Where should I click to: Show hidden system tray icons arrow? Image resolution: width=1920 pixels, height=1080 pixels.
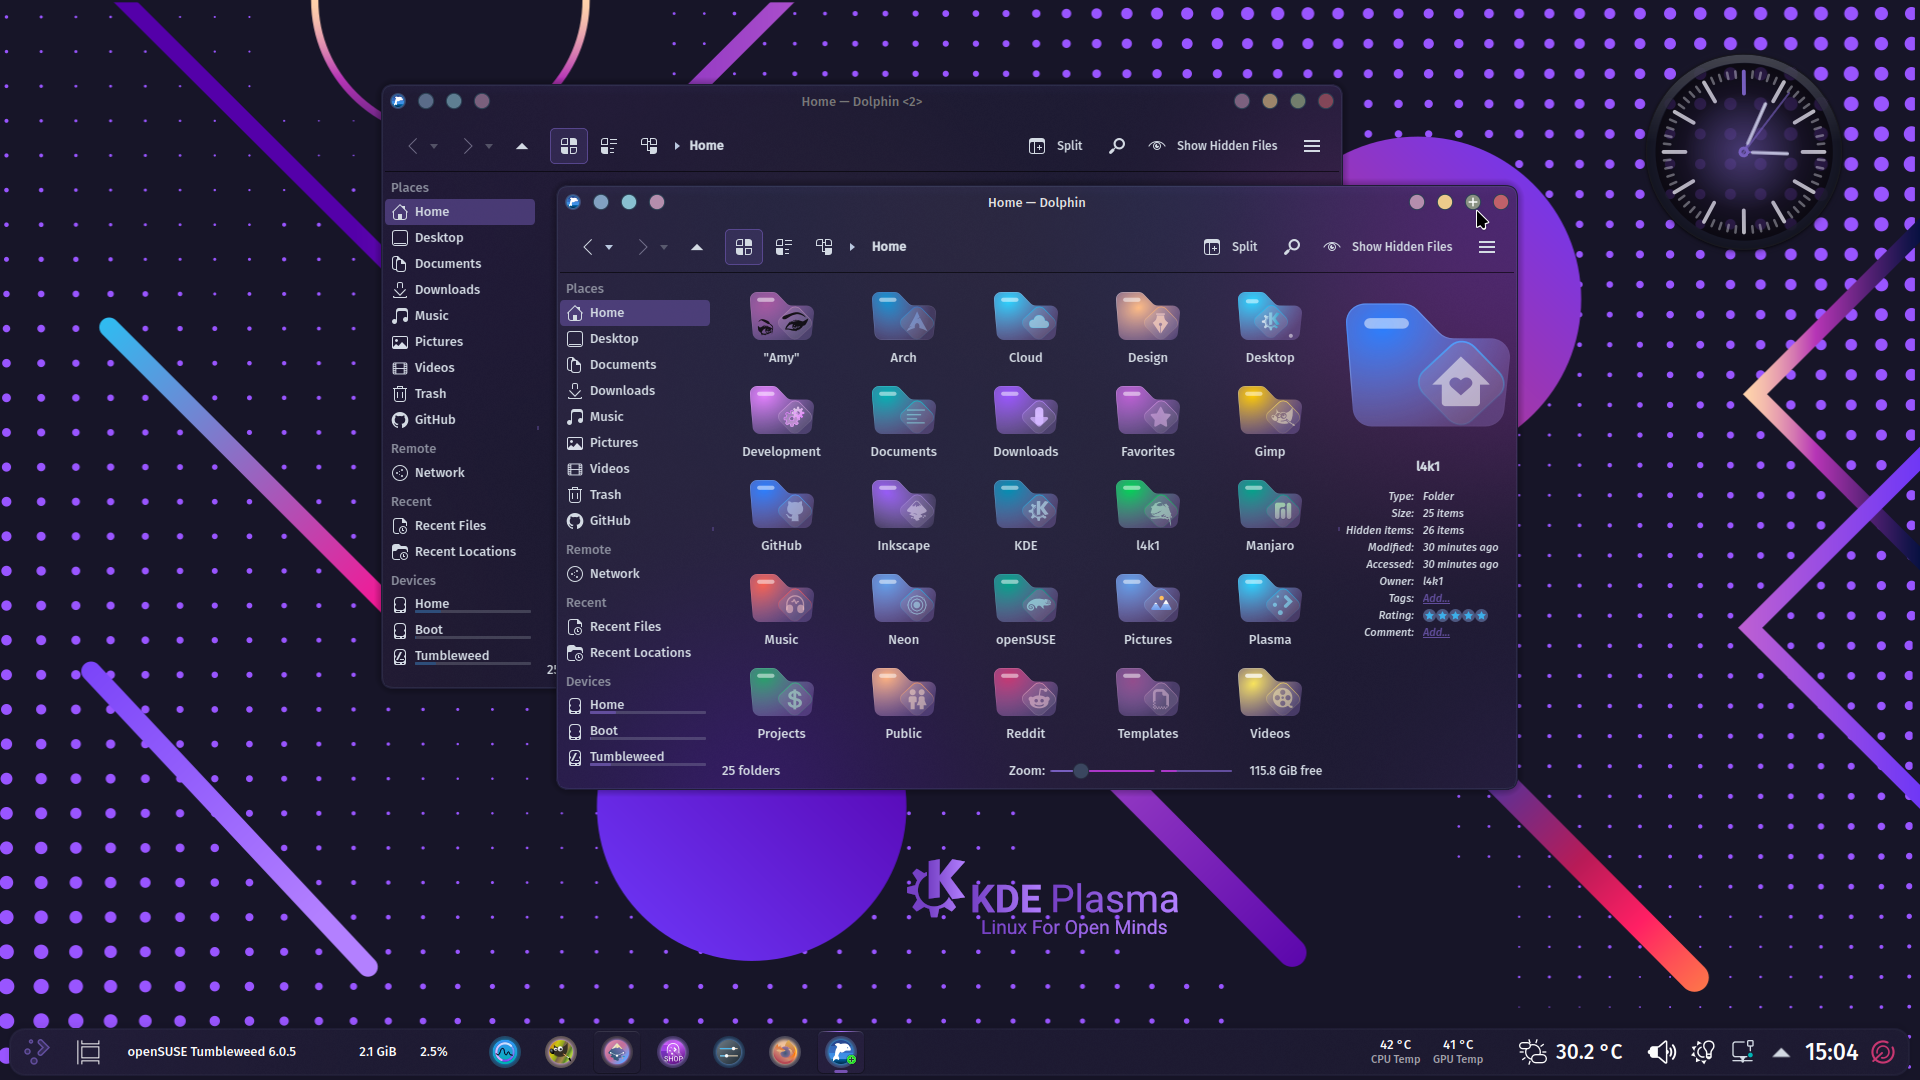click(x=1781, y=1052)
